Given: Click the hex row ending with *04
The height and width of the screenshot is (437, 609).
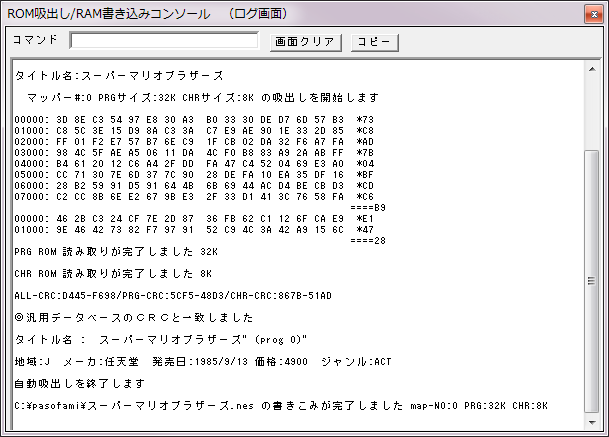Looking at the screenshot, I should 194,164.
